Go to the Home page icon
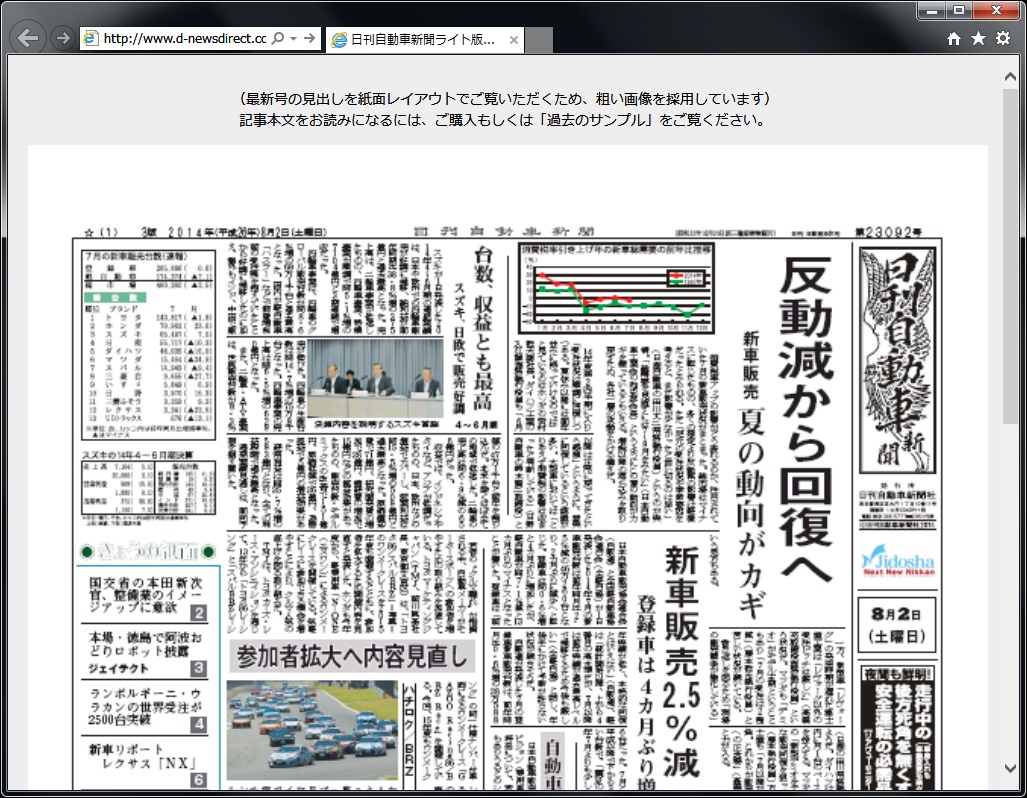Image resolution: width=1027 pixels, height=798 pixels. [954, 38]
